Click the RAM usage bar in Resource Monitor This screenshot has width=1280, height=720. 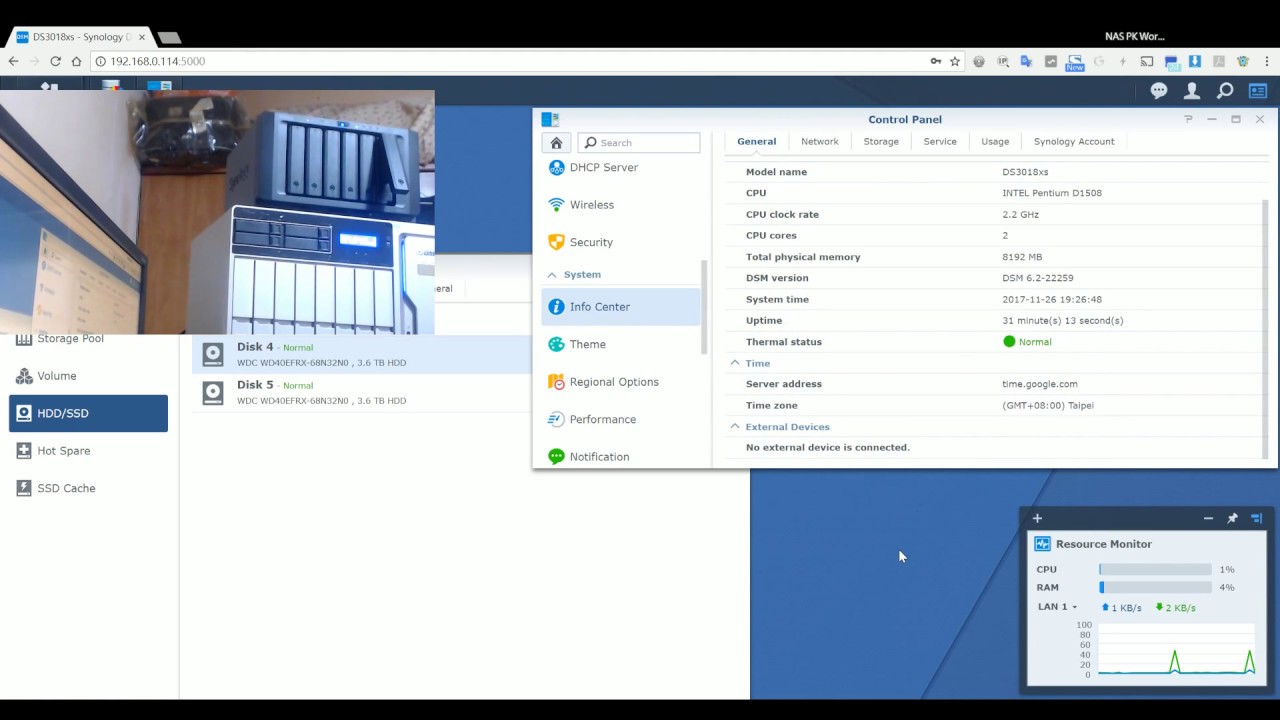coord(1155,587)
